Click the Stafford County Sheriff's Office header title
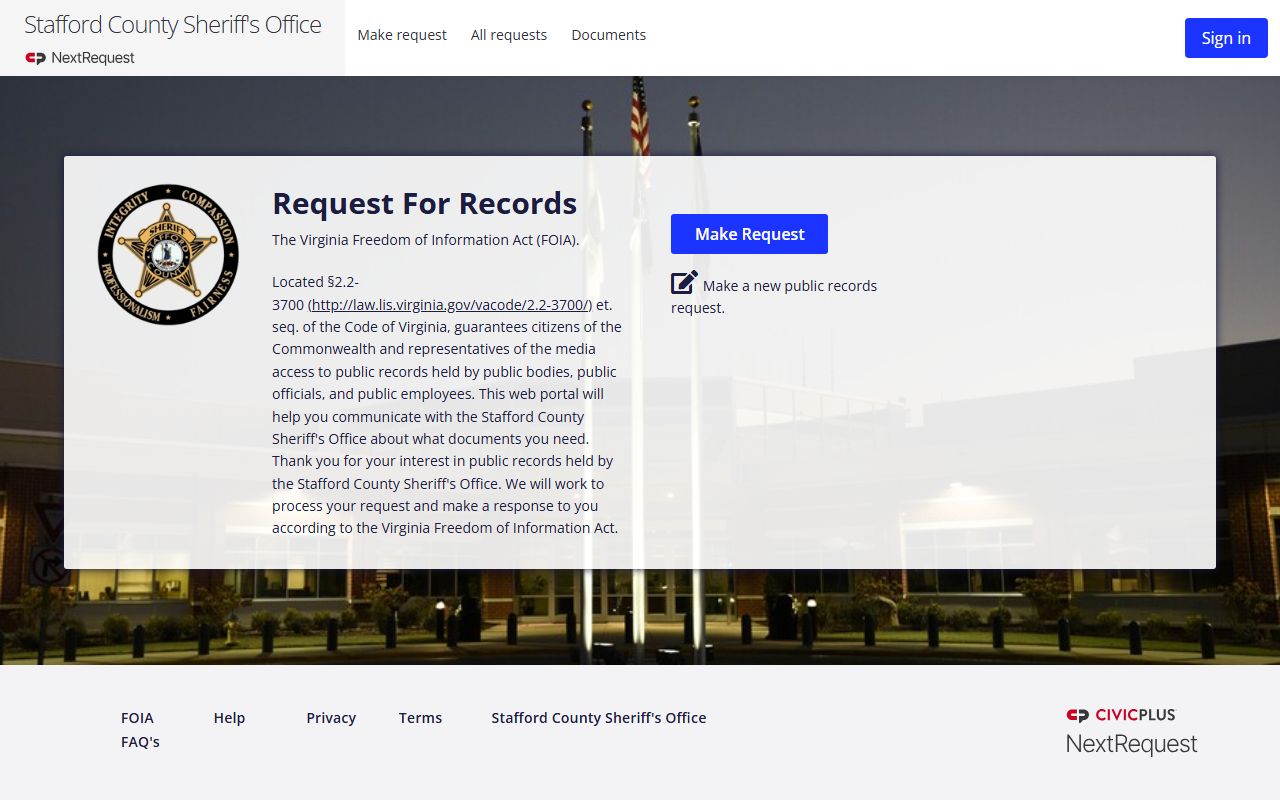The image size is (1280, 800). [x=173, y=25]
